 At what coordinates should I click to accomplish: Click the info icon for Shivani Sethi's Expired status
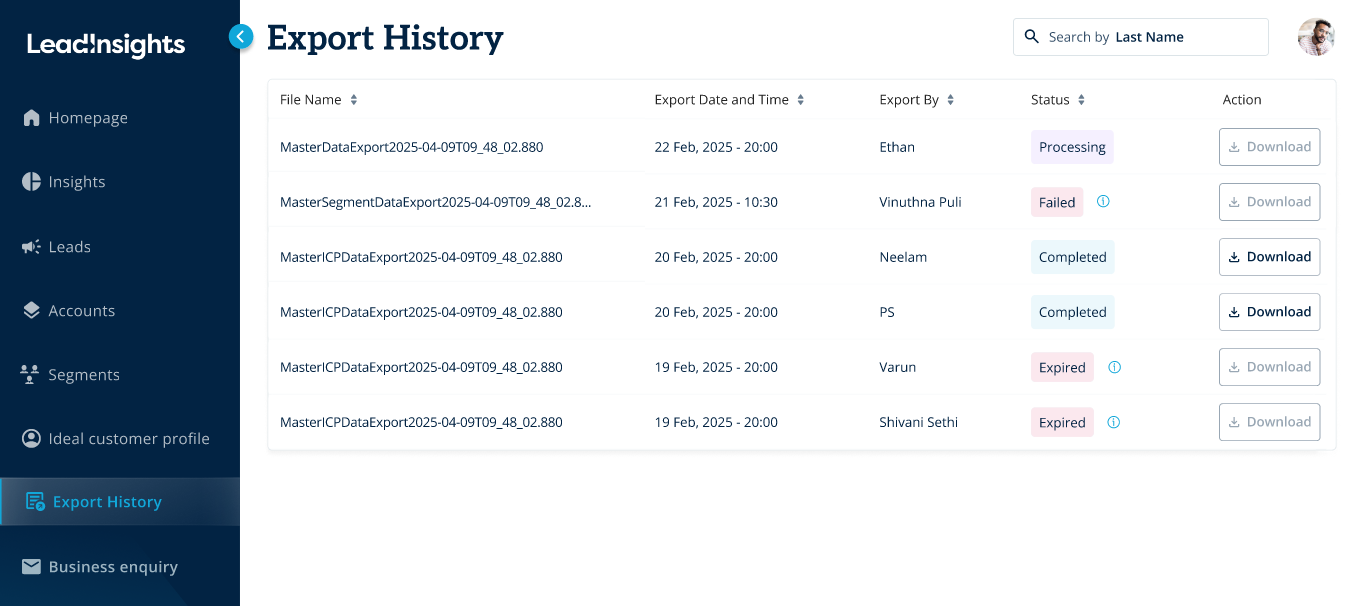(1114, 422)
